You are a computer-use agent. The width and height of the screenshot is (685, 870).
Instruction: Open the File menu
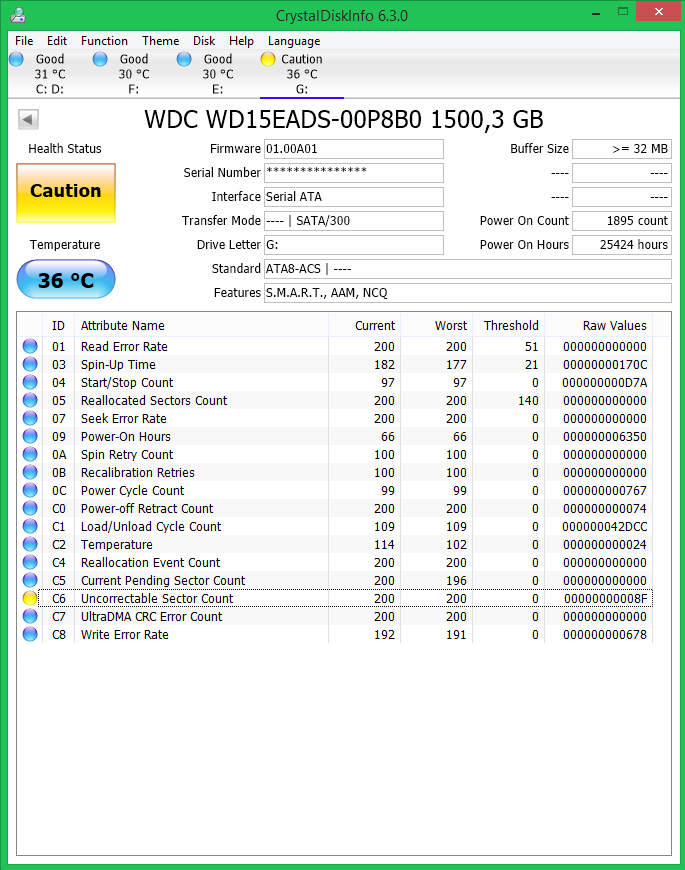[x=24, y=41]
